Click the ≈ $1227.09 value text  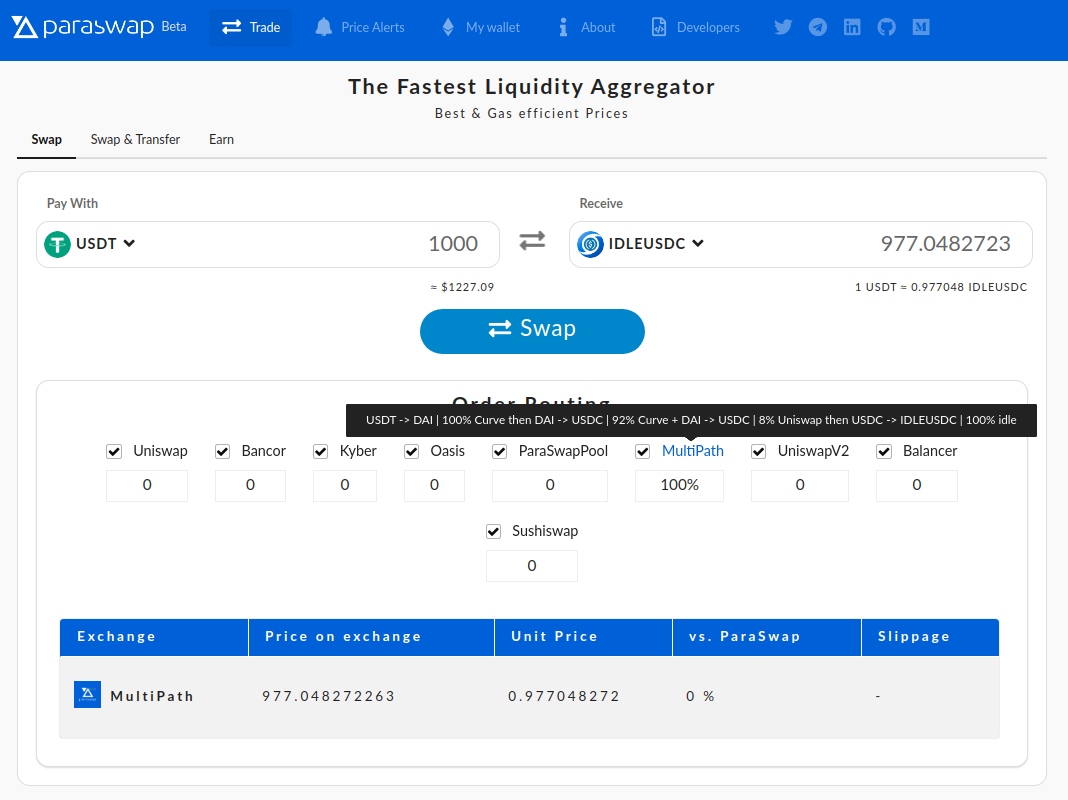[x=462, y=287]
